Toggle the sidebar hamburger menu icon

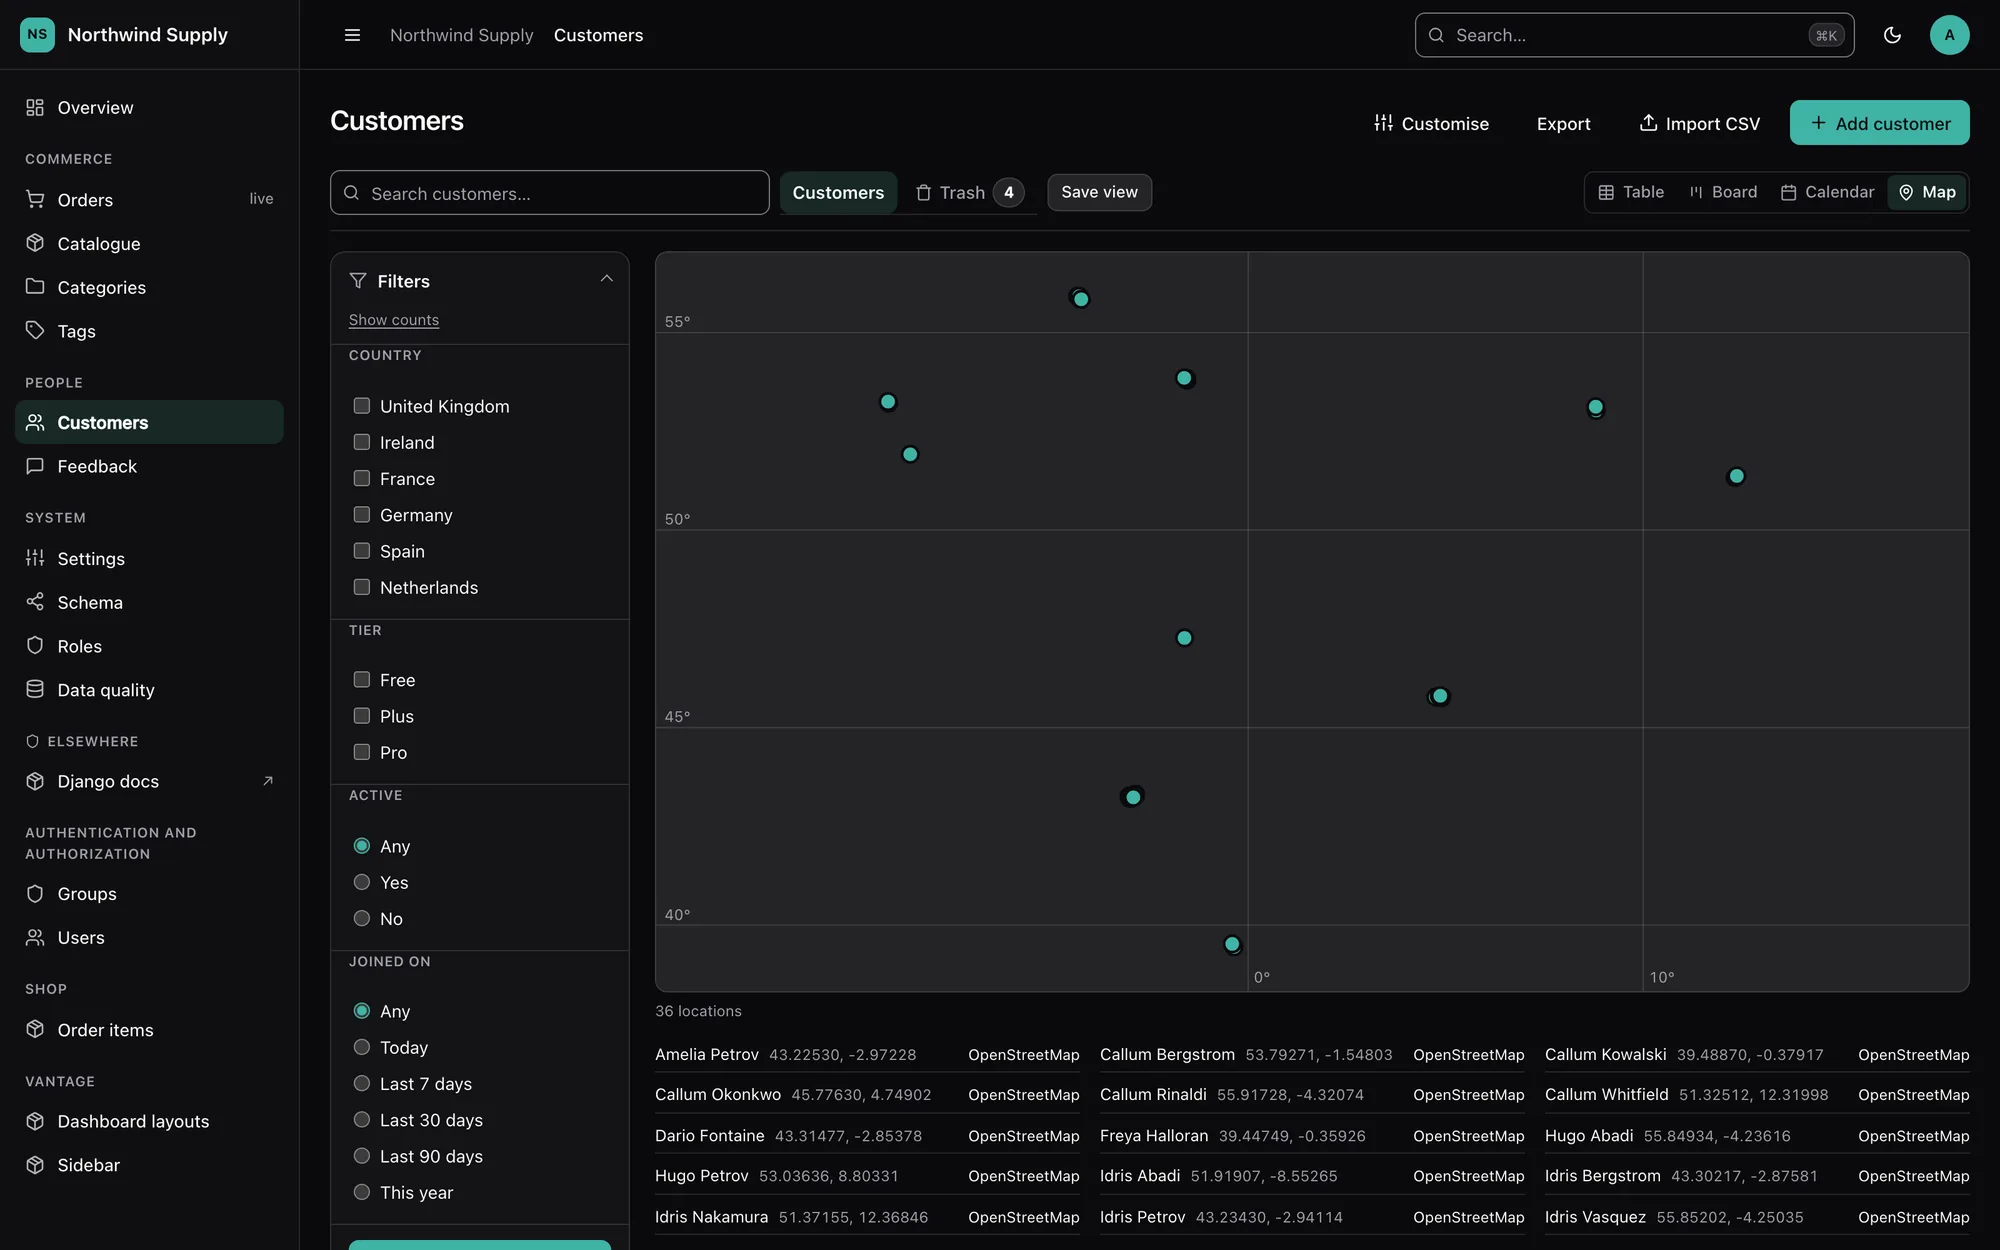(352, 35)
